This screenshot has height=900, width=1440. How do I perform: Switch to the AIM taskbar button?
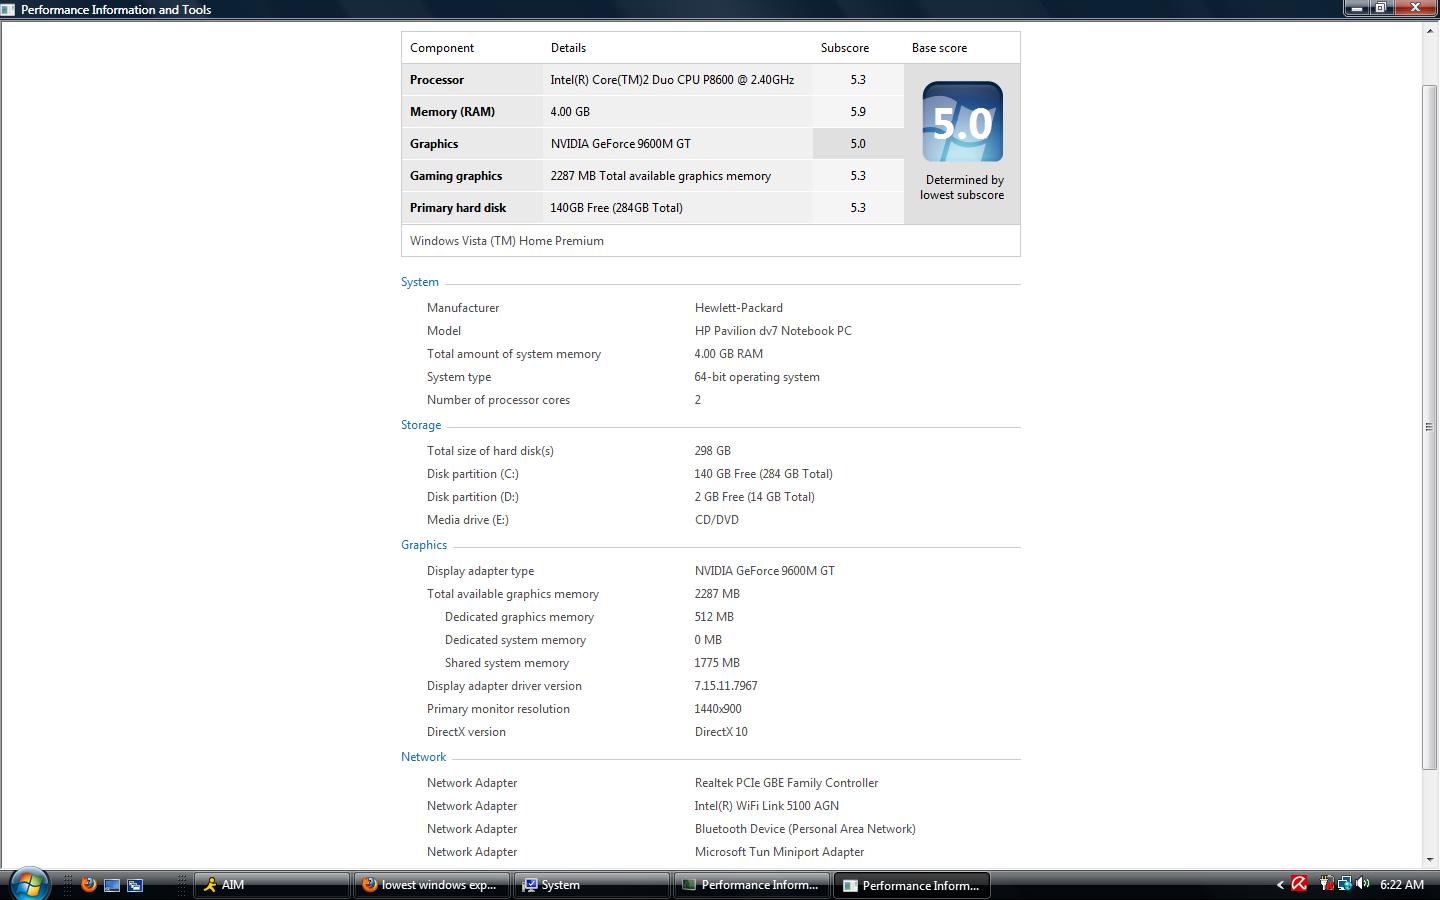[x=271, y=885]
